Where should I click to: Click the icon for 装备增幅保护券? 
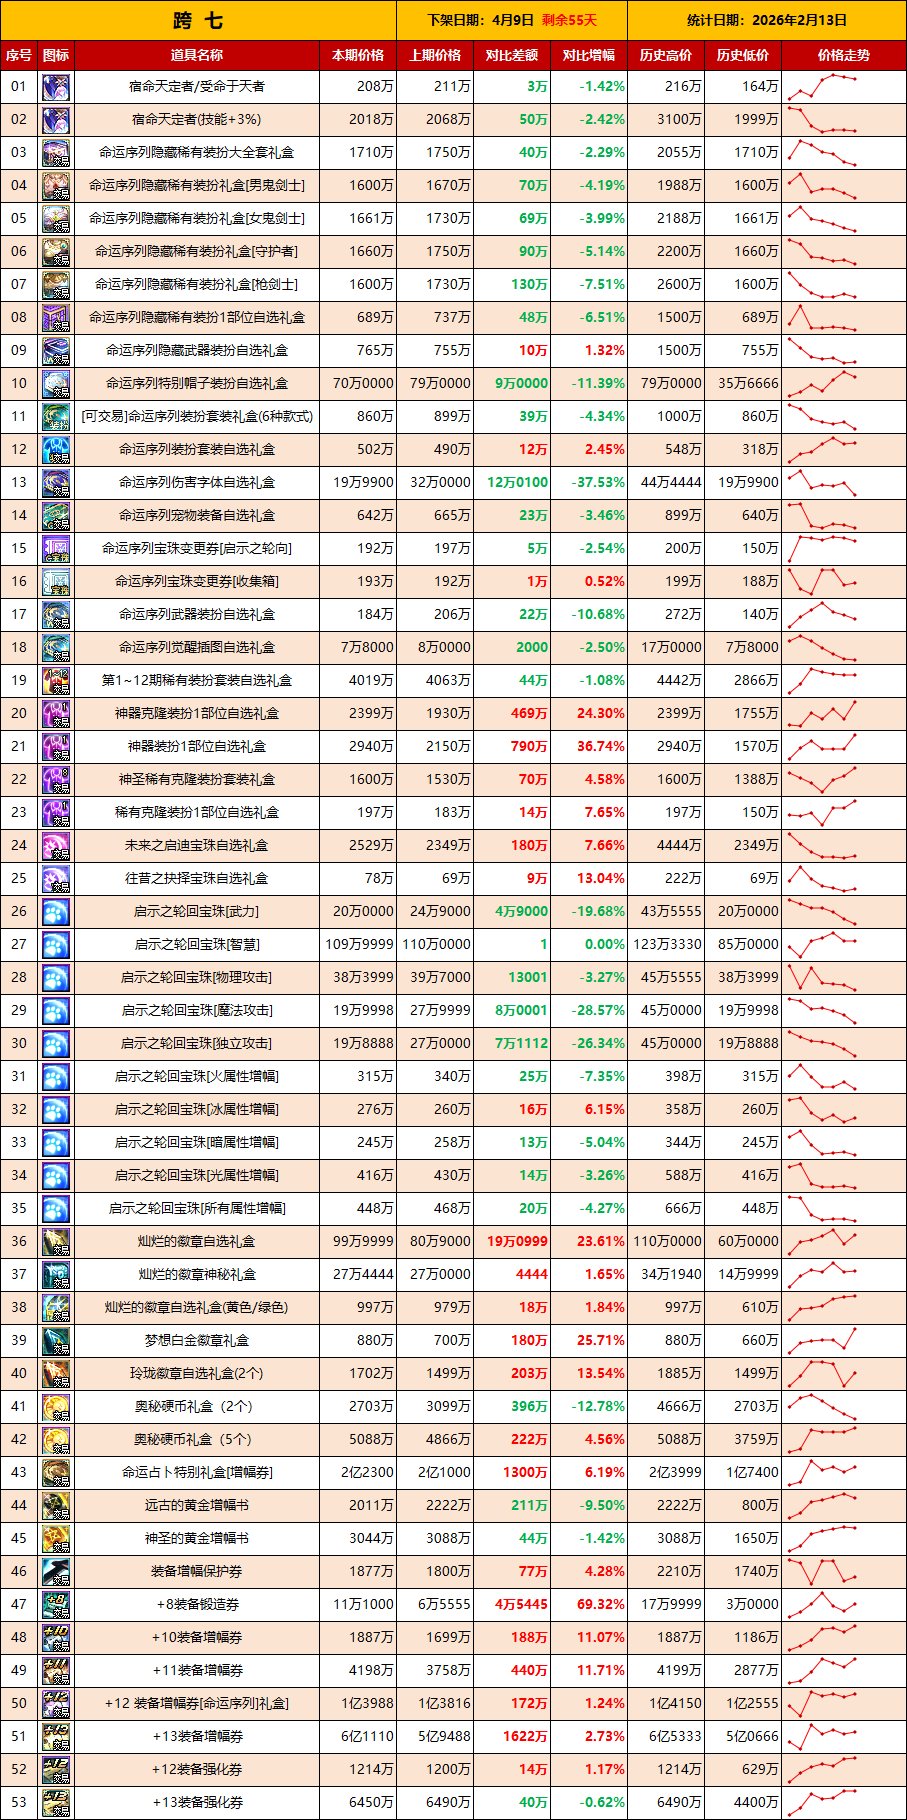tap(56, 1572)
